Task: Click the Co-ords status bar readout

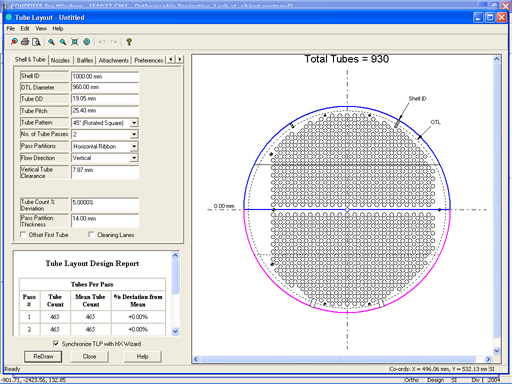Action: [x=438, y=369]
